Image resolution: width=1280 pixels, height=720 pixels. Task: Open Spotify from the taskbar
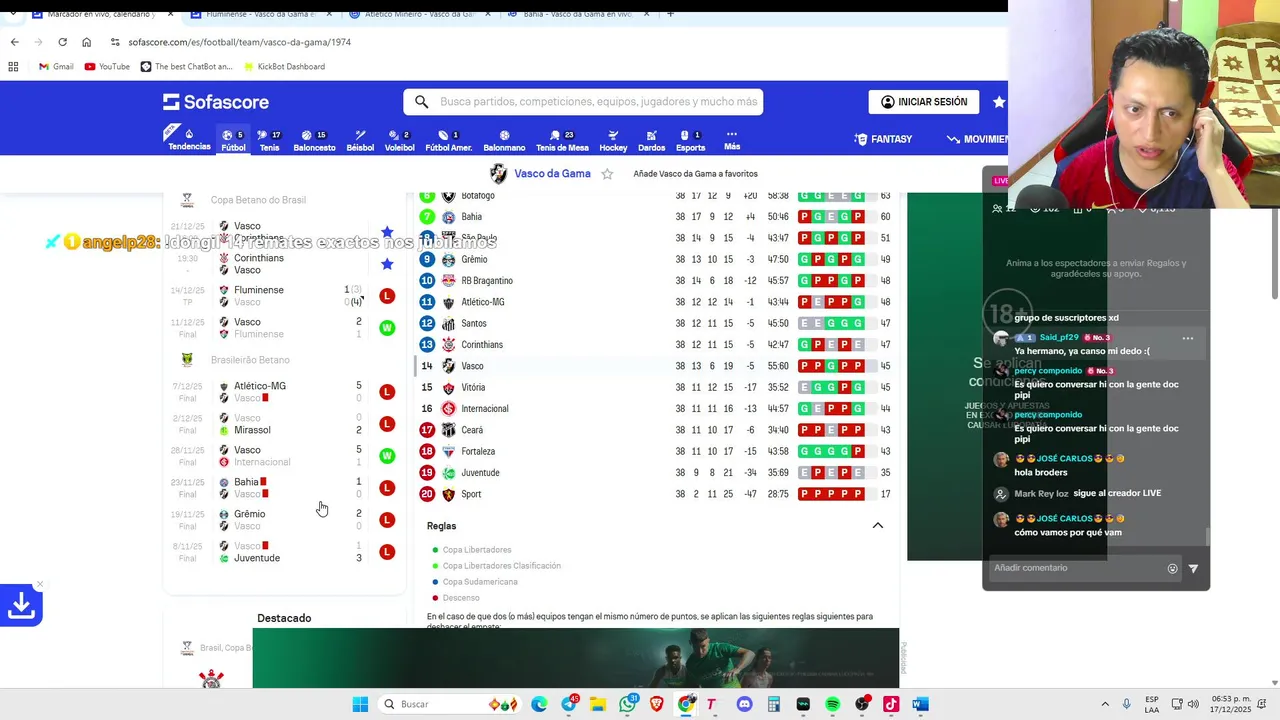pyautogui.click(x=832, y=704)
